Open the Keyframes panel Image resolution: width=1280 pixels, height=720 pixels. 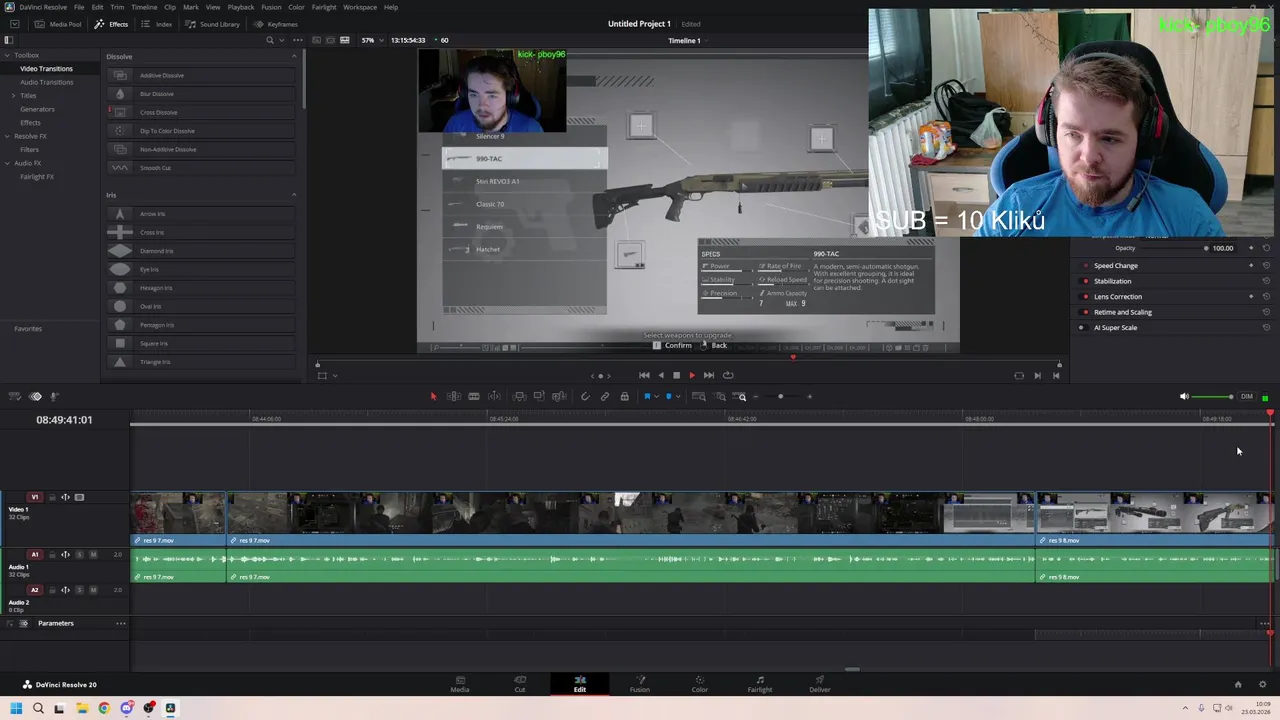(275, 24)
